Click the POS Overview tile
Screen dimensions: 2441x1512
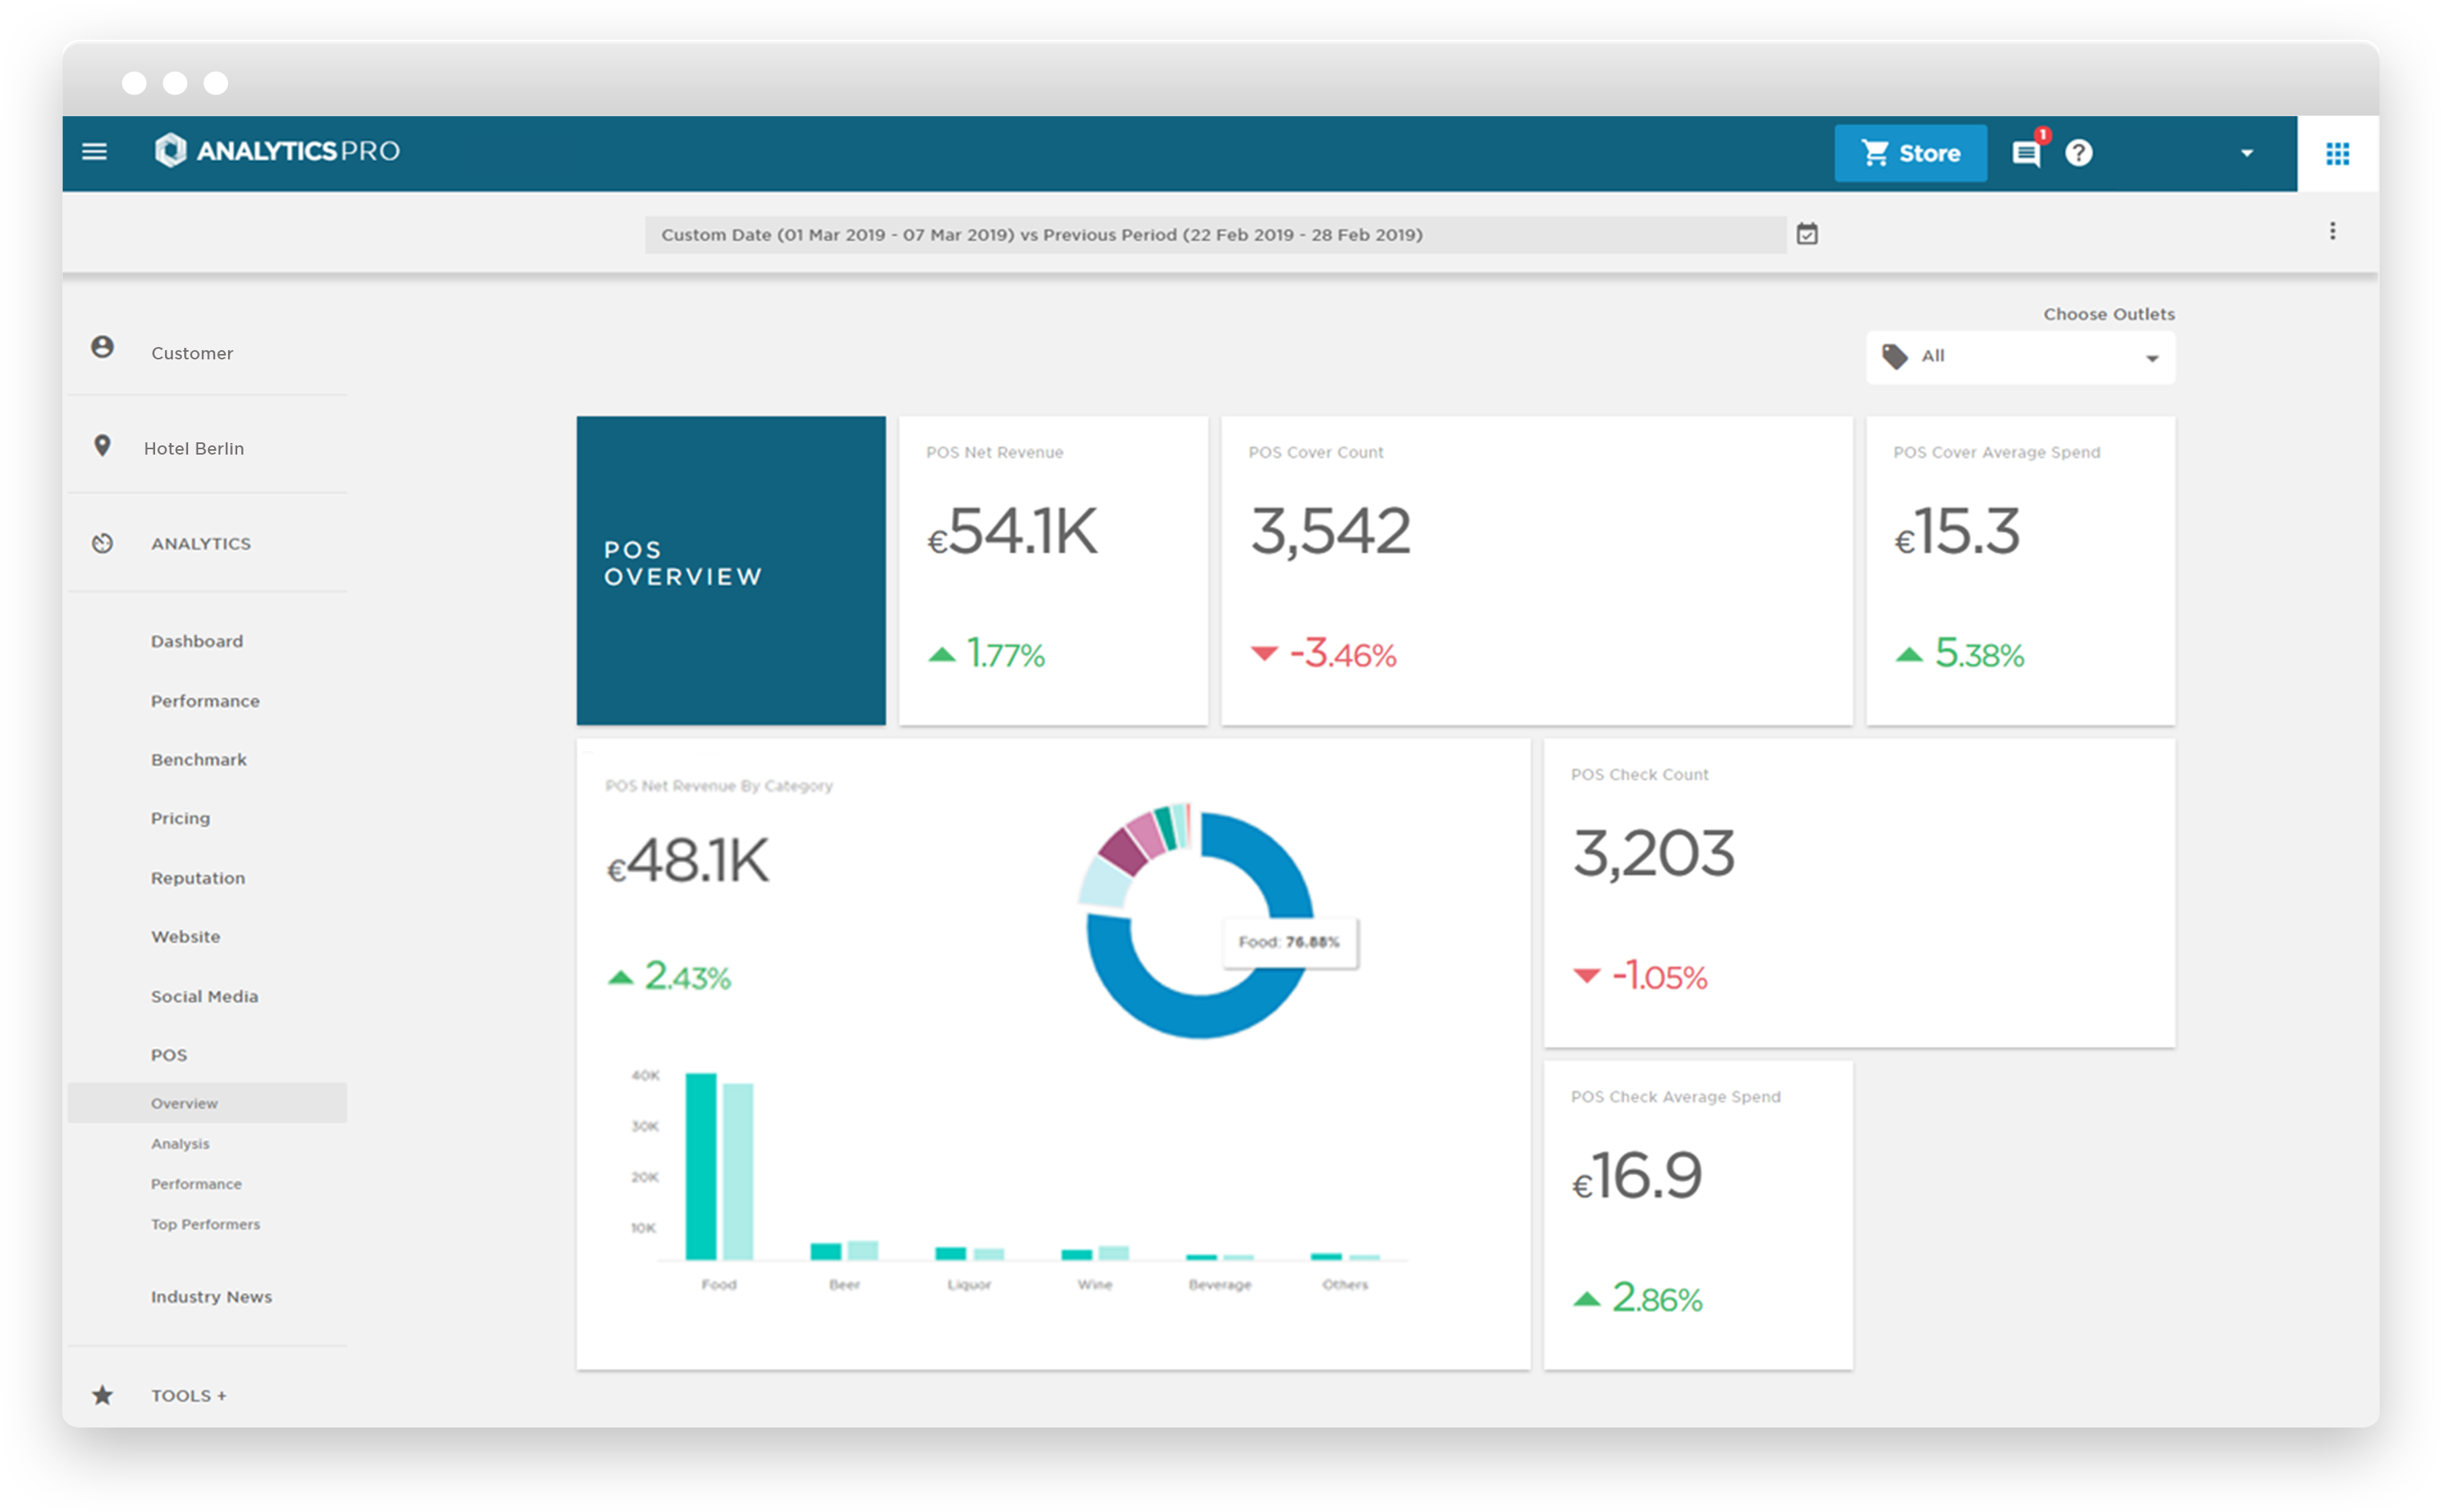pyautogui.click(x=731, y=571)
